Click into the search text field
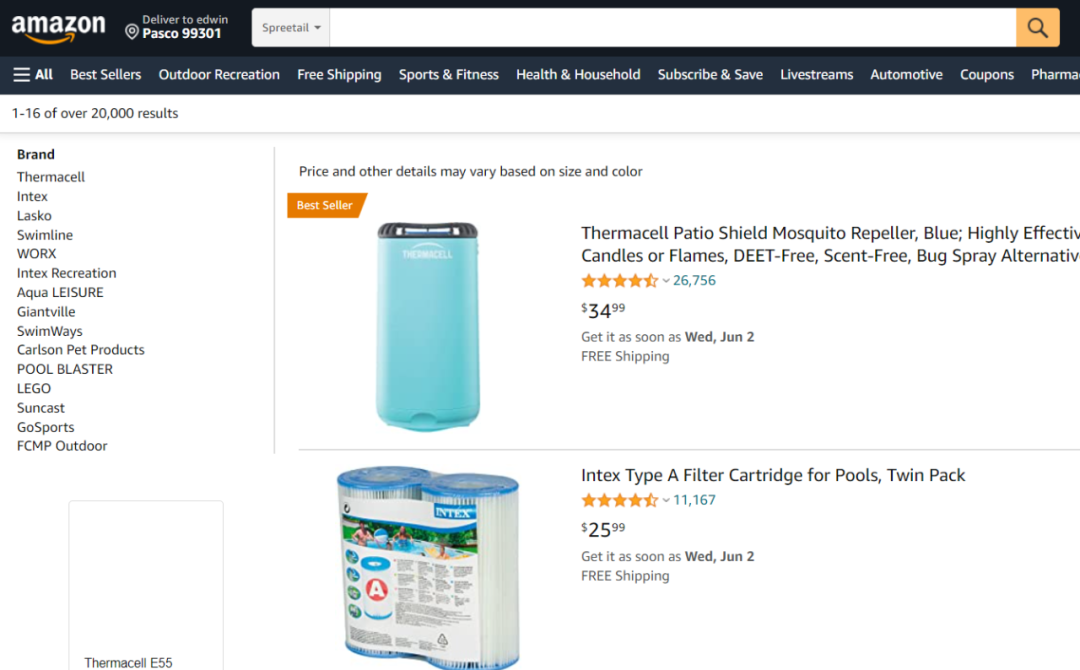Screen dimensions: 1080x670 (x=672, y=28)
